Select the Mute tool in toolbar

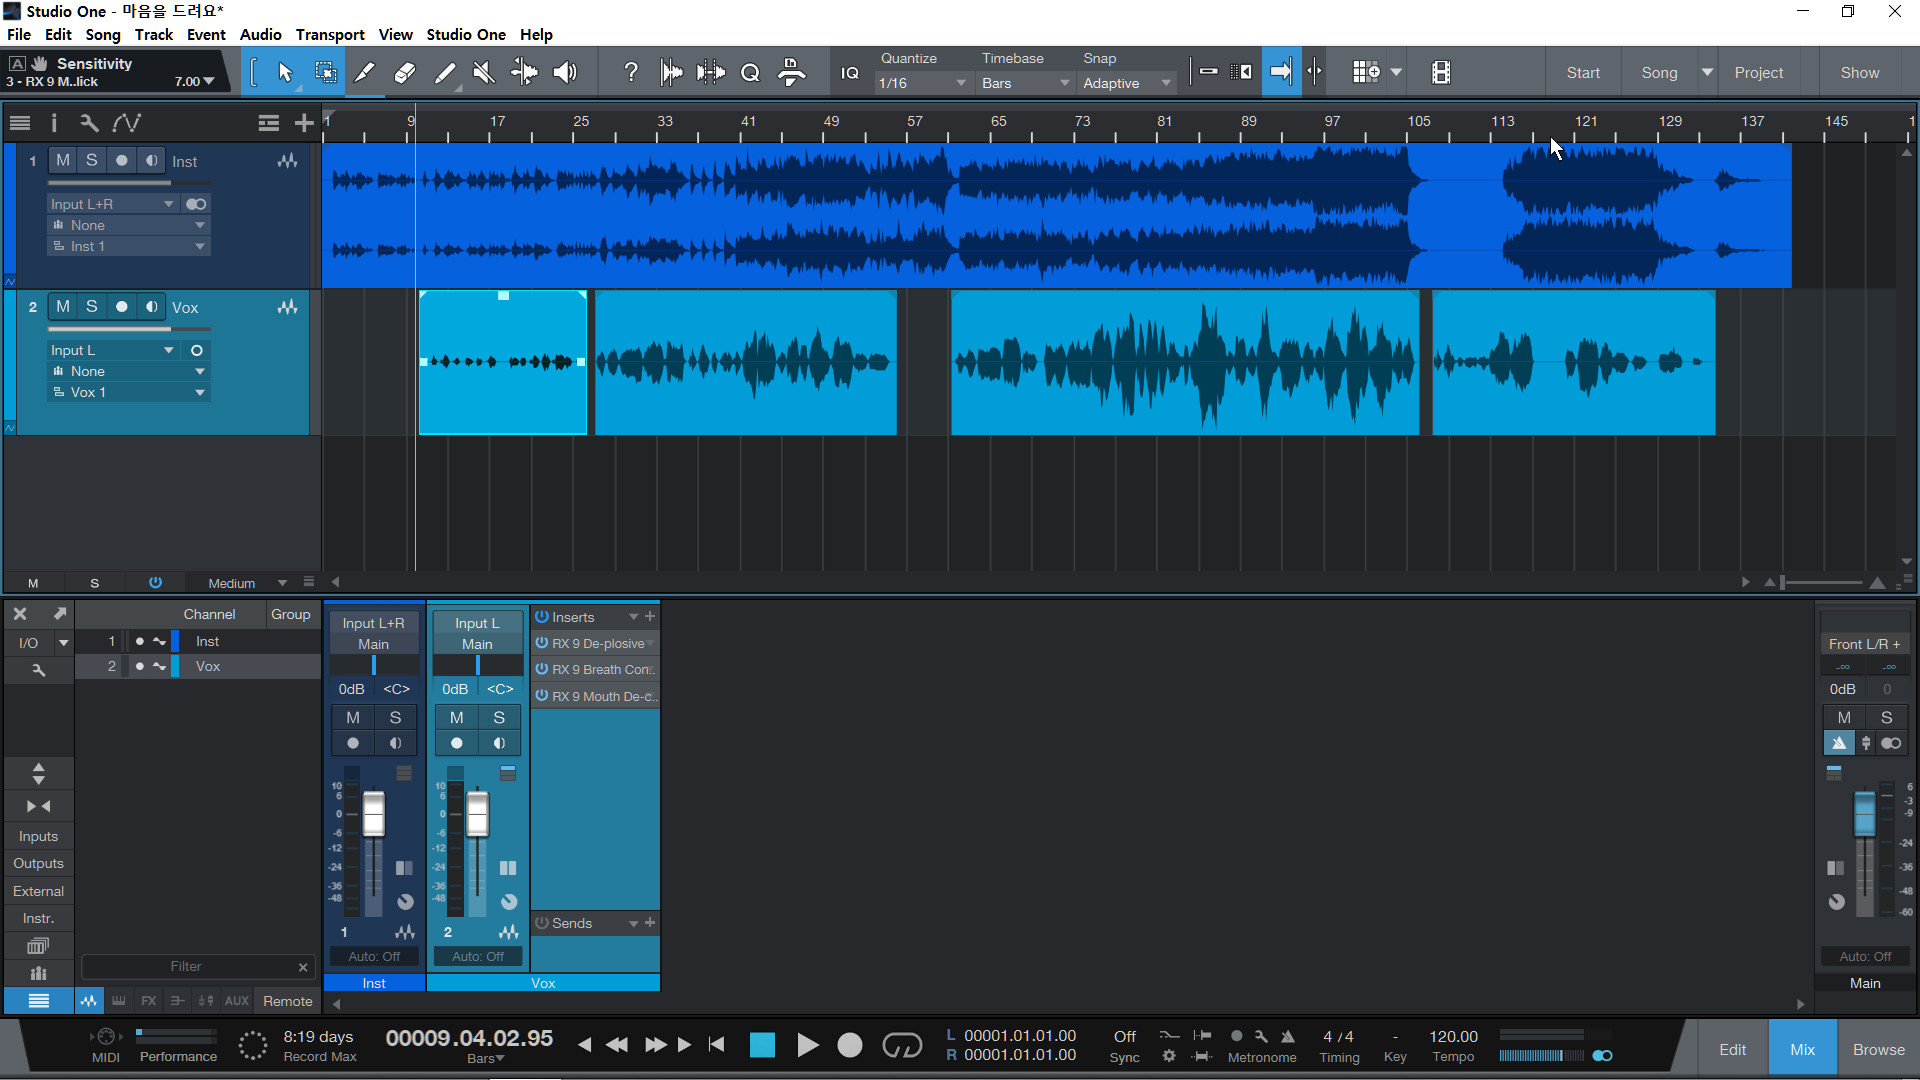pyautogui.click(x=484, y=72)
